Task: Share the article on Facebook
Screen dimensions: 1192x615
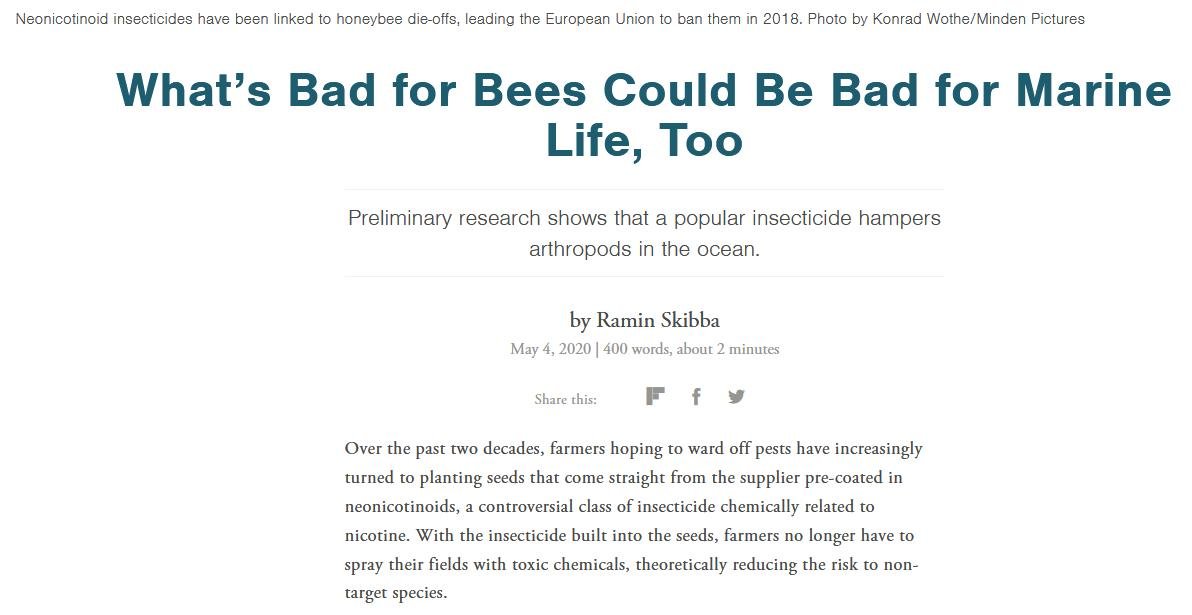Action: pyautogui.click(x=696, y=396)
